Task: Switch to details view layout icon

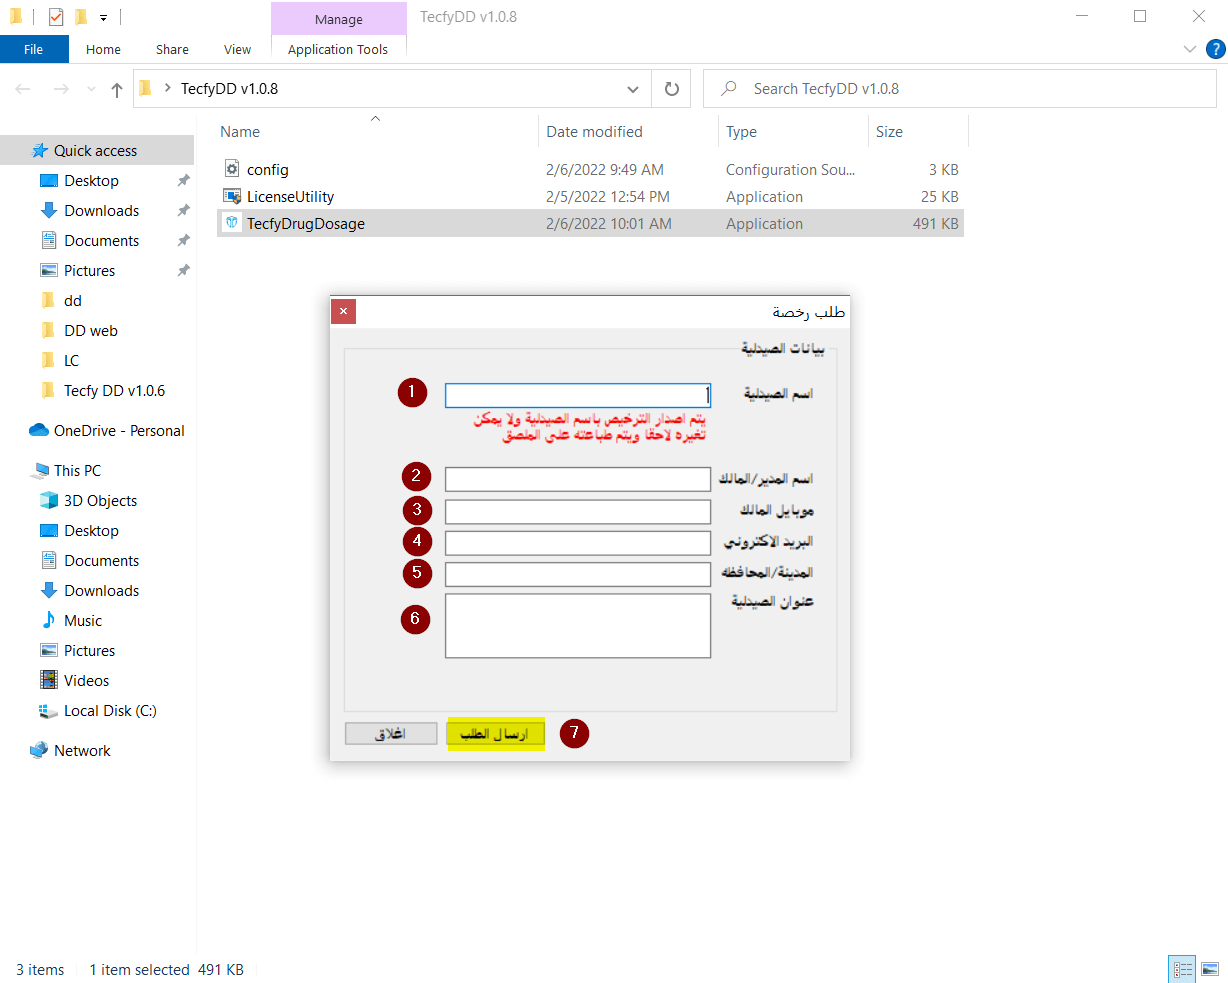Action: (x=1183, y=969)
